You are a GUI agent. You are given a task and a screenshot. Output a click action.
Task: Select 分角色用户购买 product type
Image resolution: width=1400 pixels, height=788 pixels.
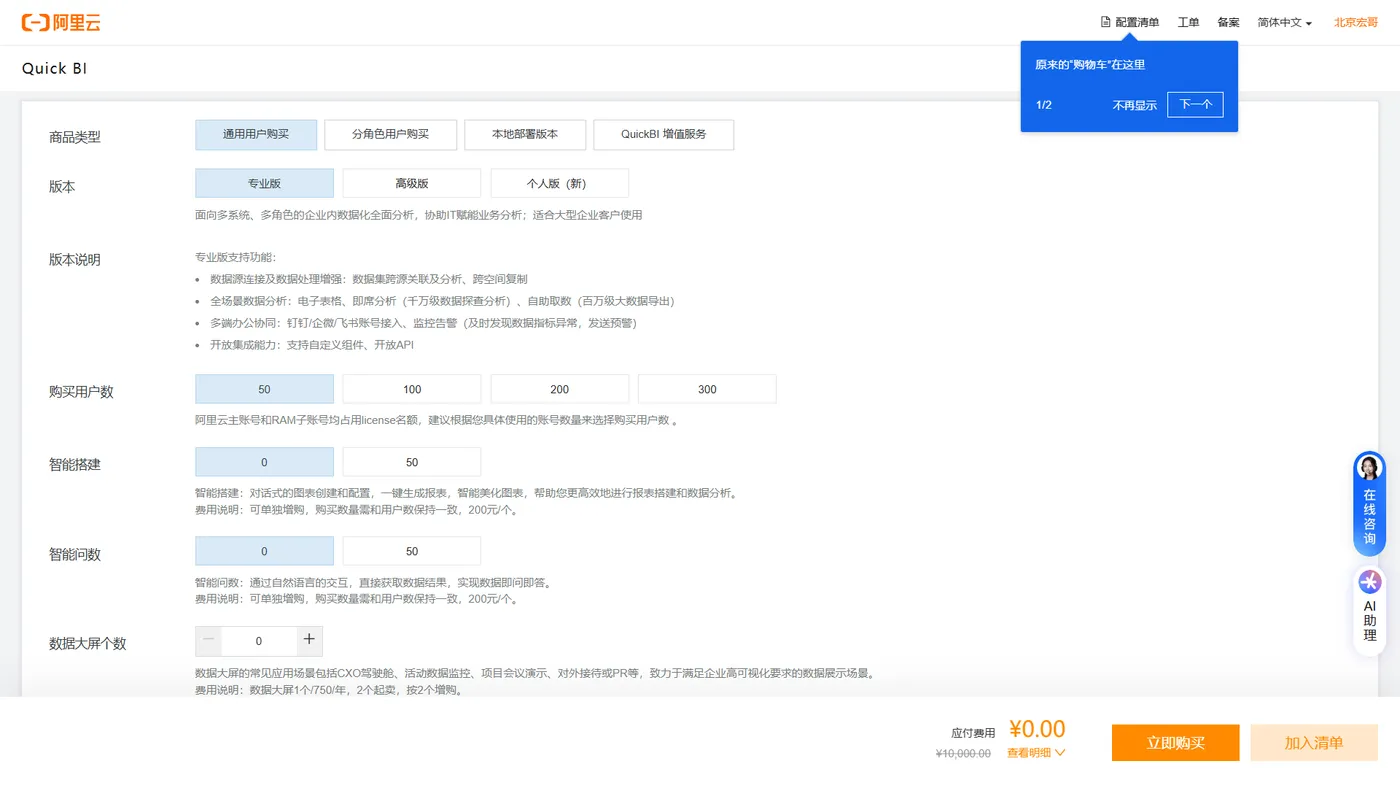(391, 134)
